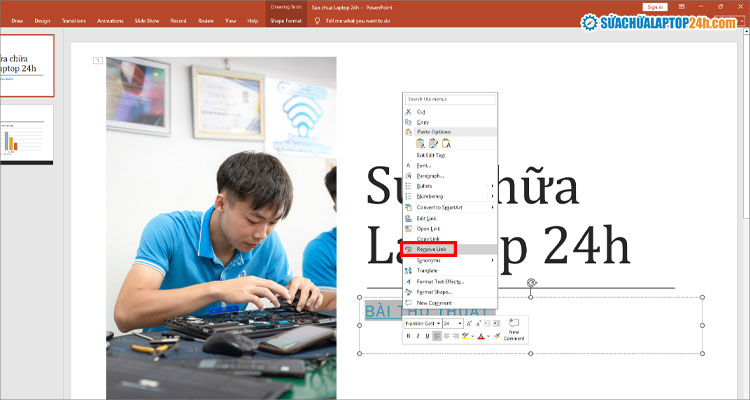Click the lightbulb Tell Me icon
This screenshot has width=750, height=400.
tap(317, 21)
